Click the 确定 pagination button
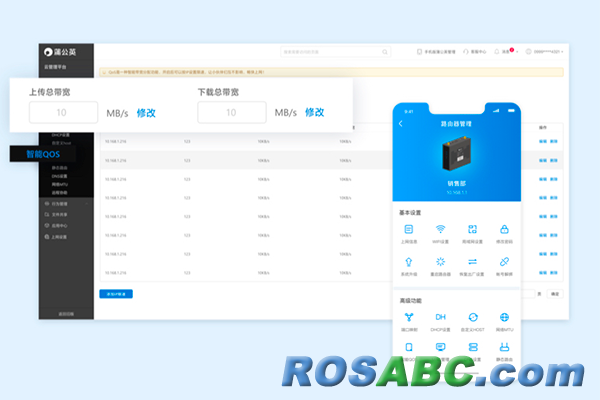Screen dimensions: 600x400 pos(555,294)
